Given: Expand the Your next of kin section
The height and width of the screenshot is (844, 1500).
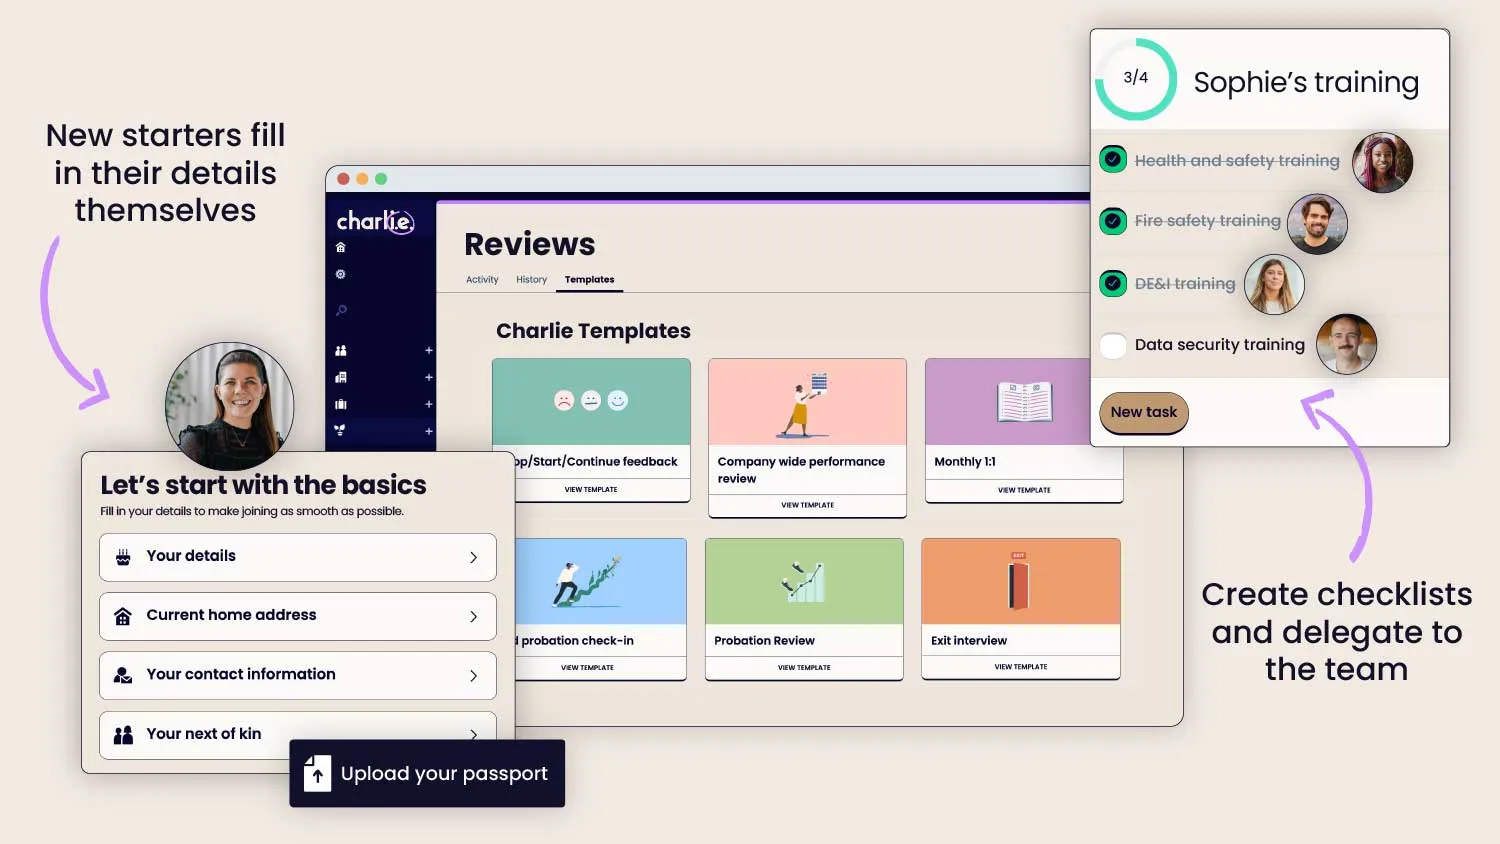Looking at the screenshot, I should [297, 734].
